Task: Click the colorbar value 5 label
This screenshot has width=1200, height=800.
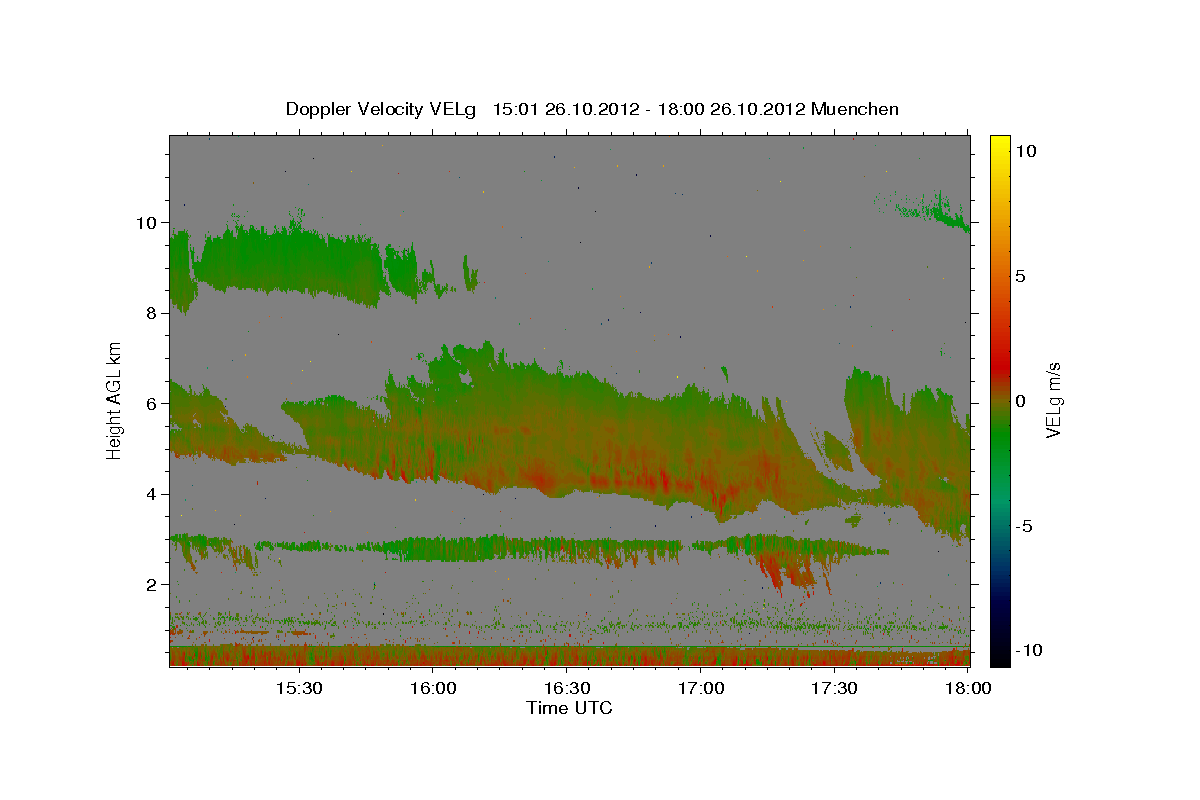Action: (x=1020, y=276)
